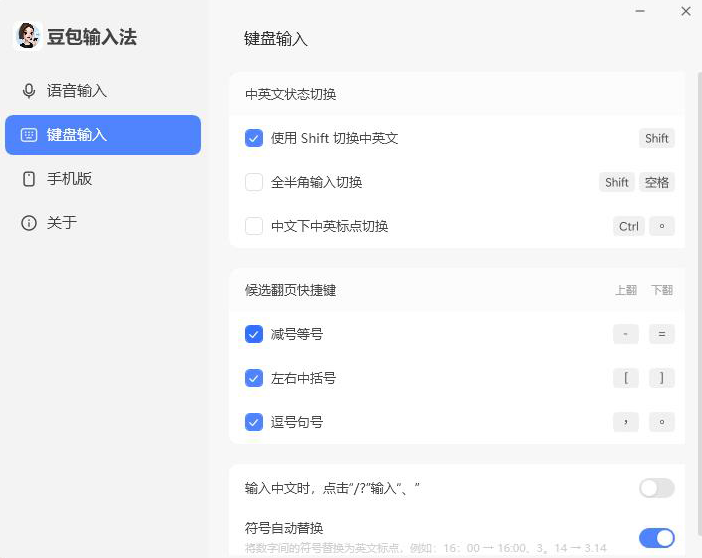Uncheck 使用 Shift 切换中英文
The height and width of the screenshot is (558, 702).
[254, 138]
